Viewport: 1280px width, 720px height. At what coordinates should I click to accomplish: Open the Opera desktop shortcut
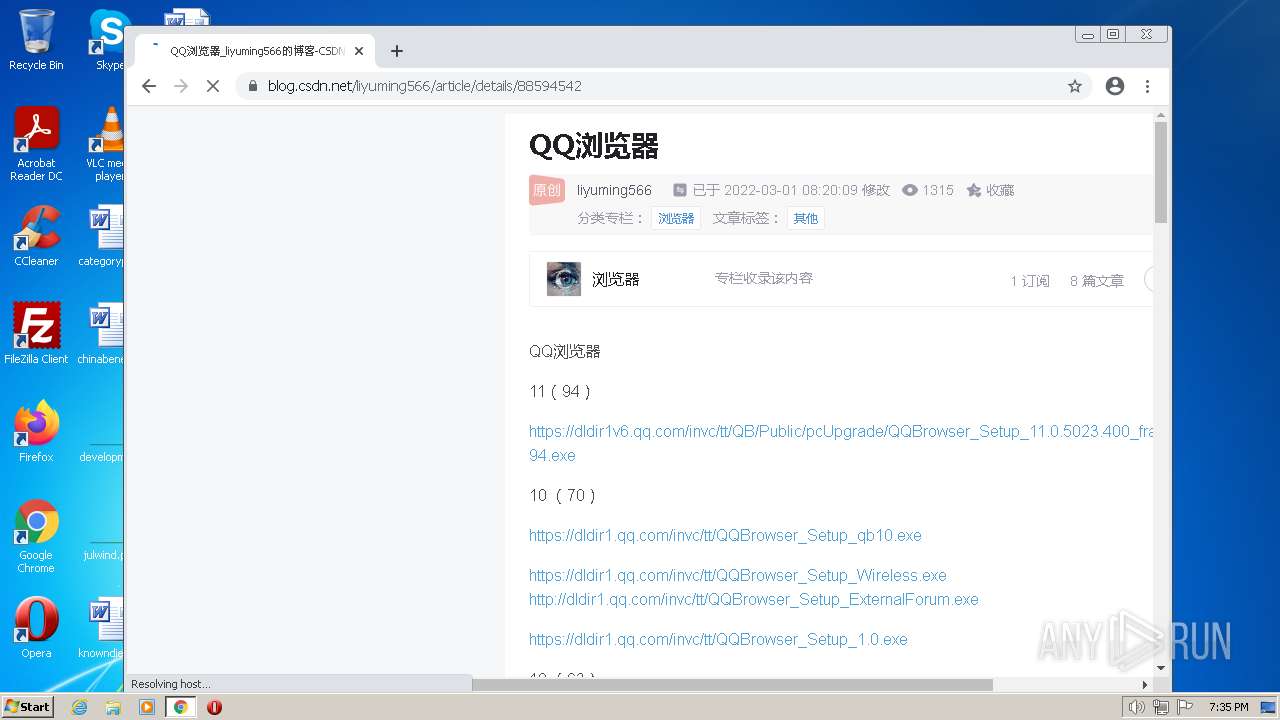tap(36, 627)
